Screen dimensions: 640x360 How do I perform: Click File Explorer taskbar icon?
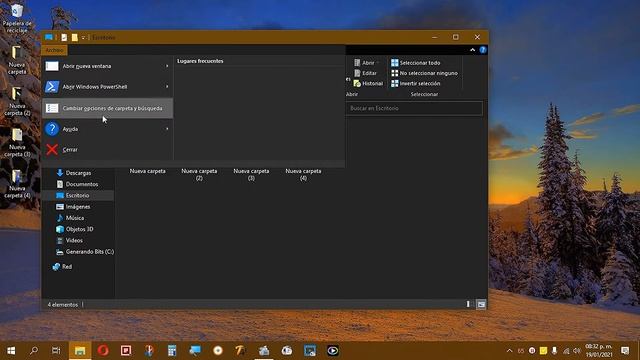80,351
